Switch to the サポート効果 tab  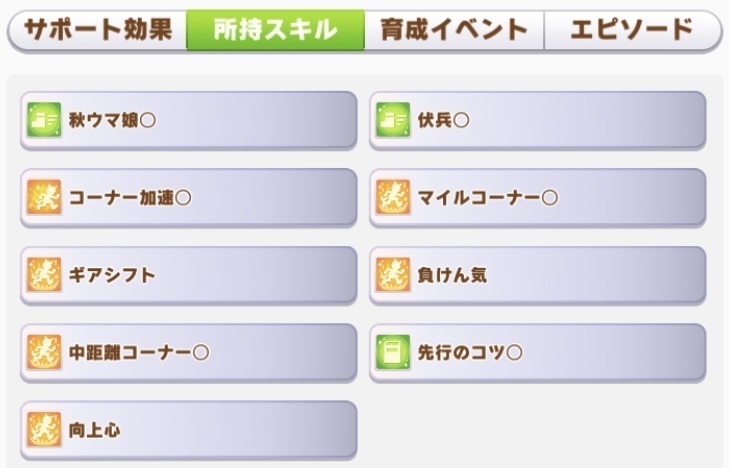coord(98,30)
